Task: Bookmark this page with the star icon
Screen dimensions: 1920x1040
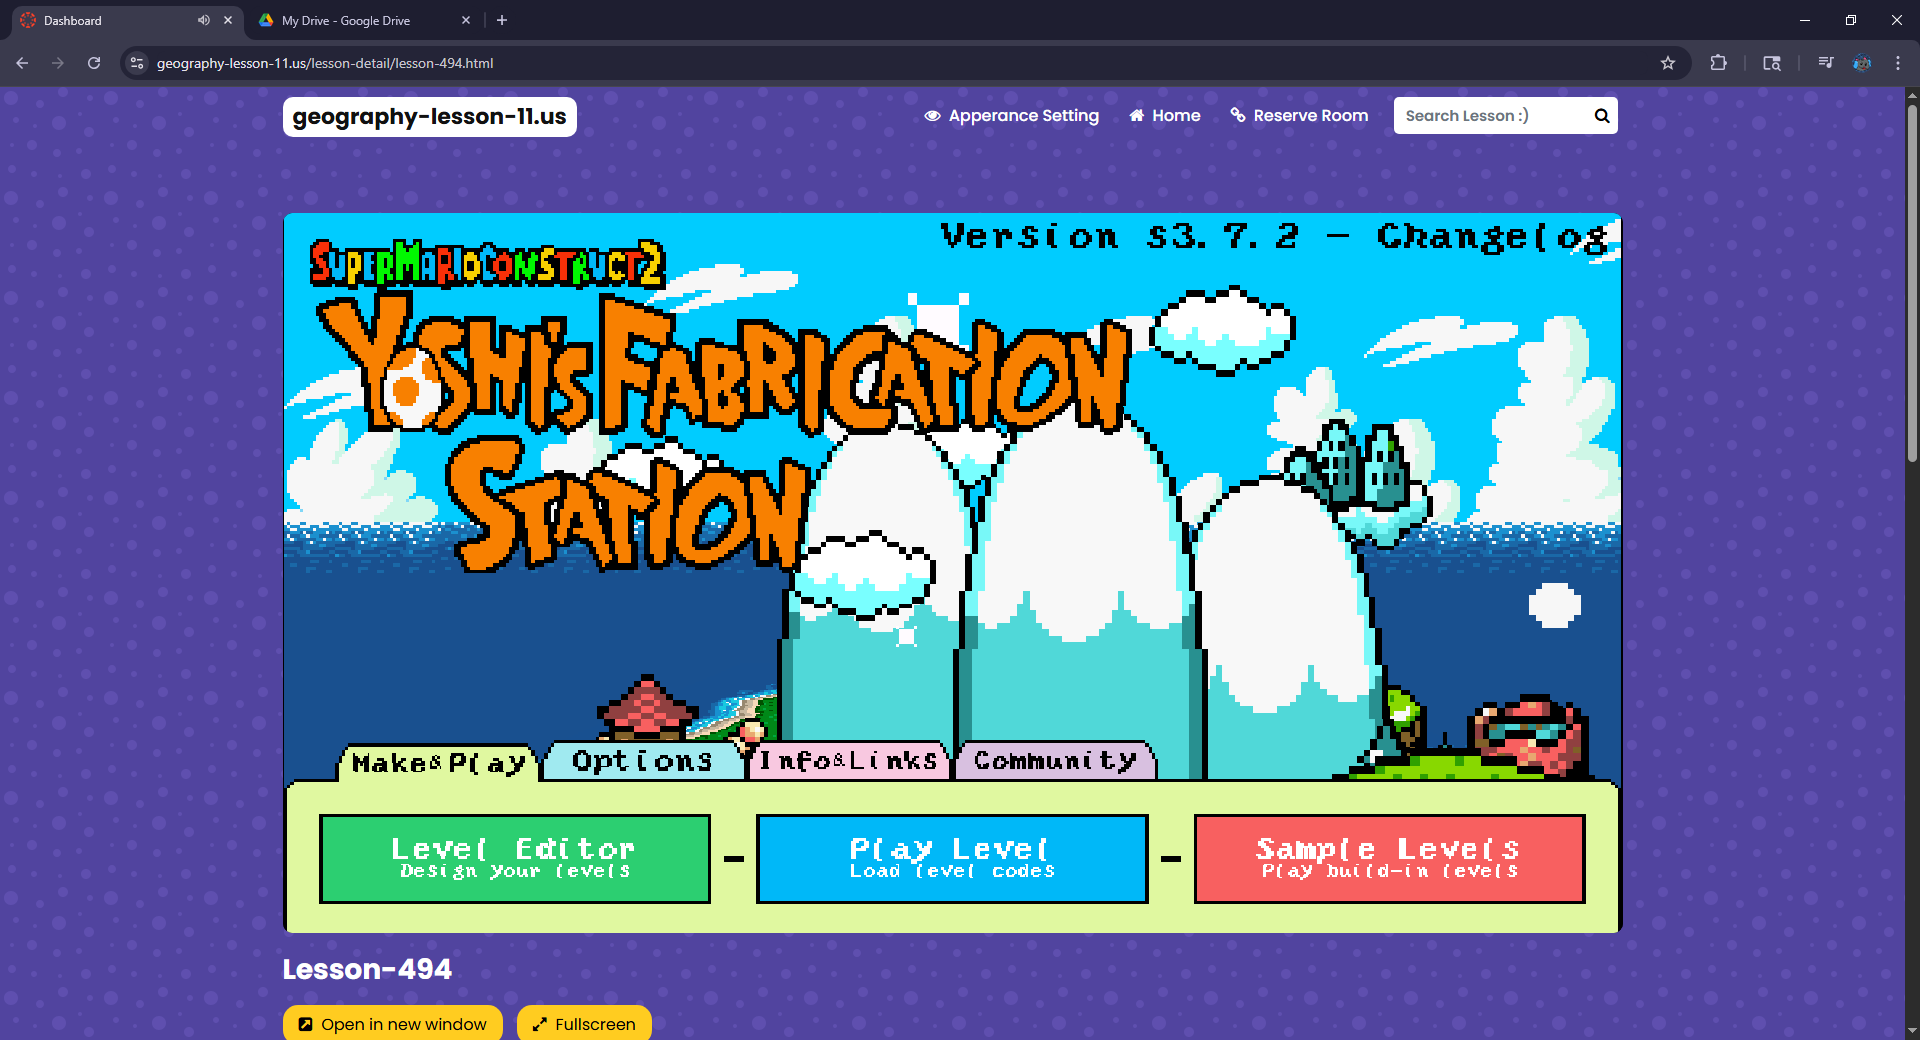Action: click(1668, 63)
